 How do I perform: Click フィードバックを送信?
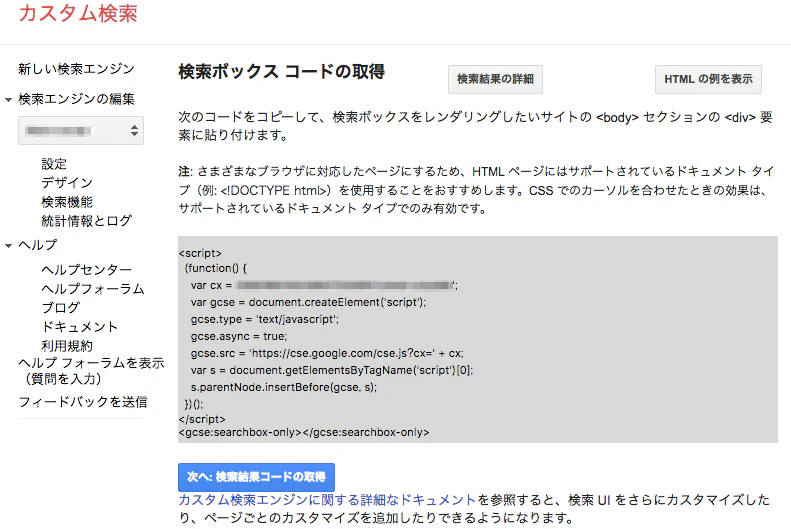(83, 402)
